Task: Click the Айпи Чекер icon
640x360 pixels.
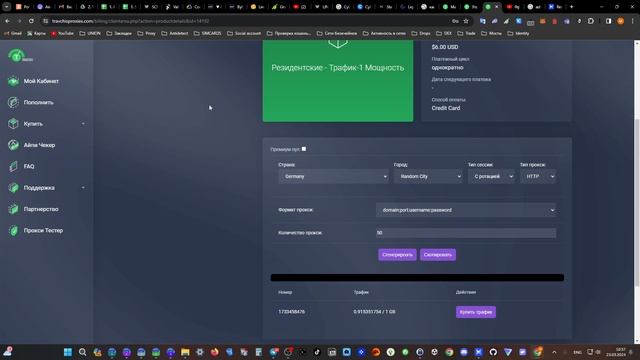Action: [x=13, y=145]
